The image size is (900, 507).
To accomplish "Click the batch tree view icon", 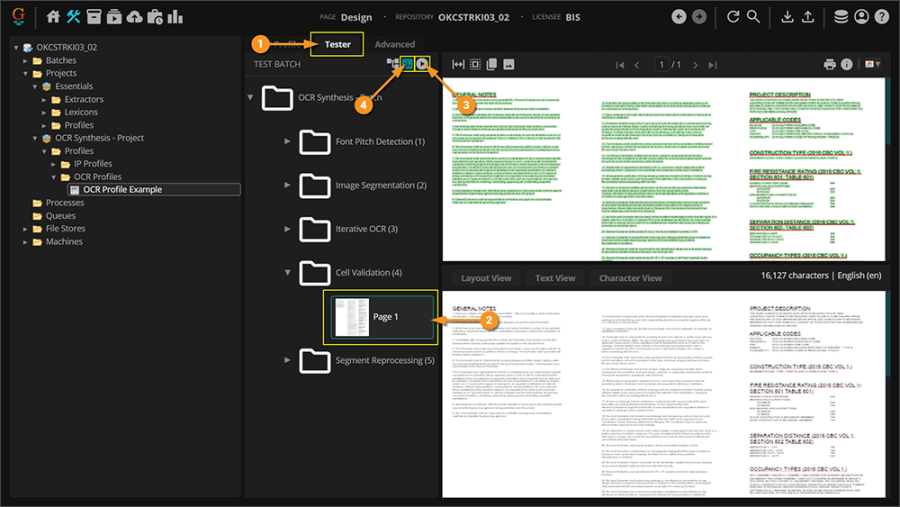I will pyautogui.click(x=393, y=64).
